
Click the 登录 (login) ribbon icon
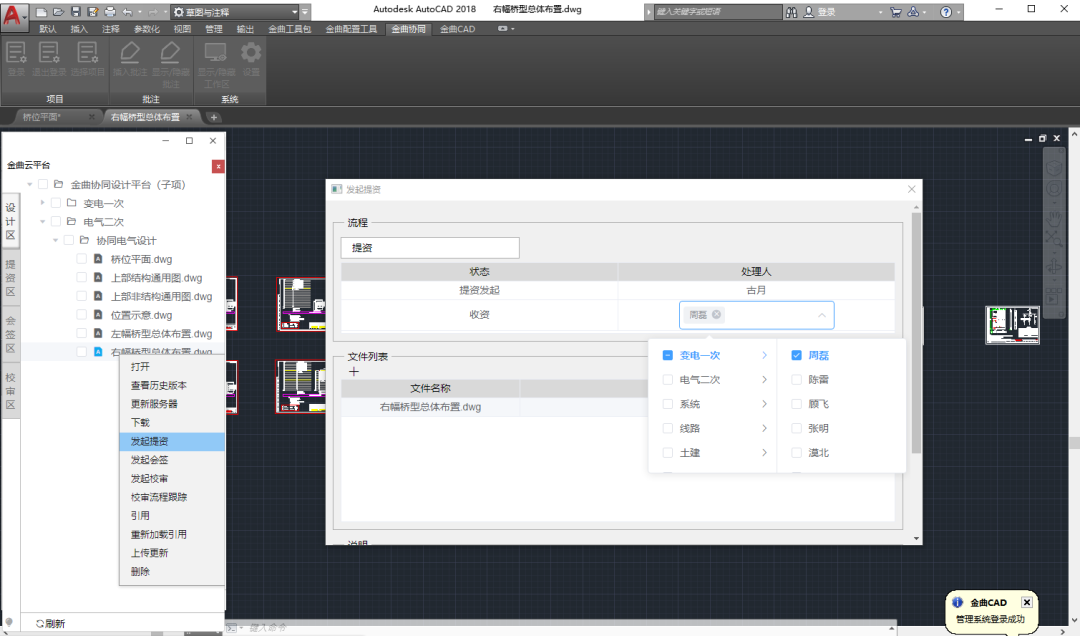point(17,58)
